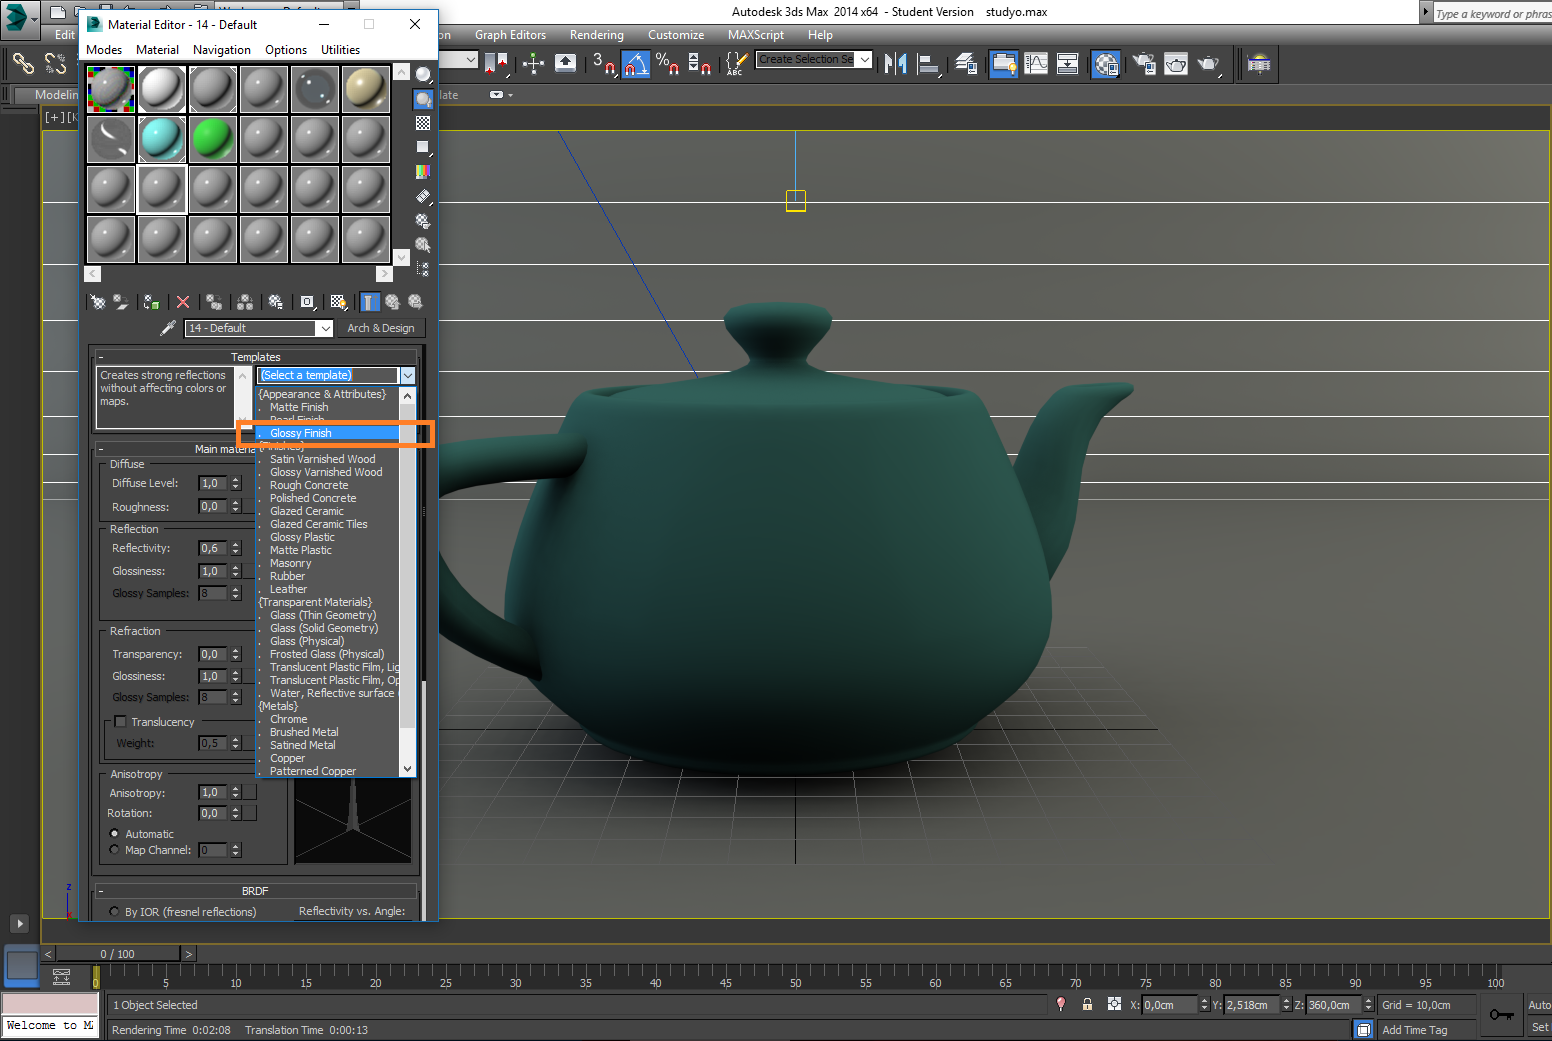Collapse the BRDF rollout

pos(255,891)
